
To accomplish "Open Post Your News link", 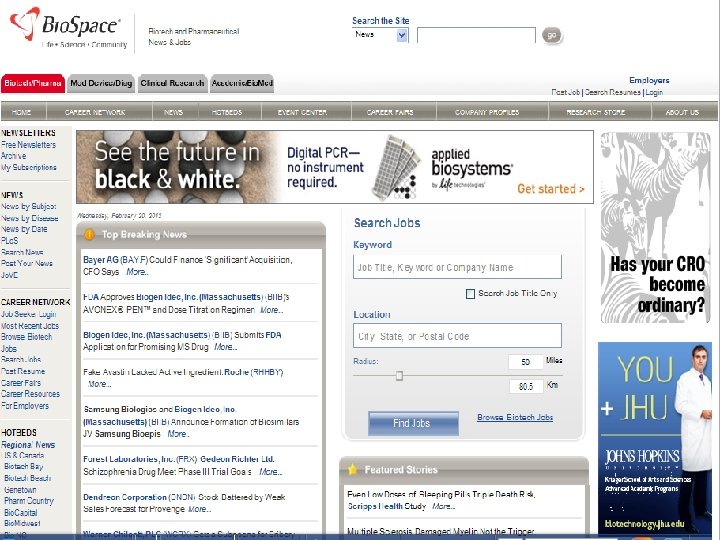I will [x=27, y=263].
